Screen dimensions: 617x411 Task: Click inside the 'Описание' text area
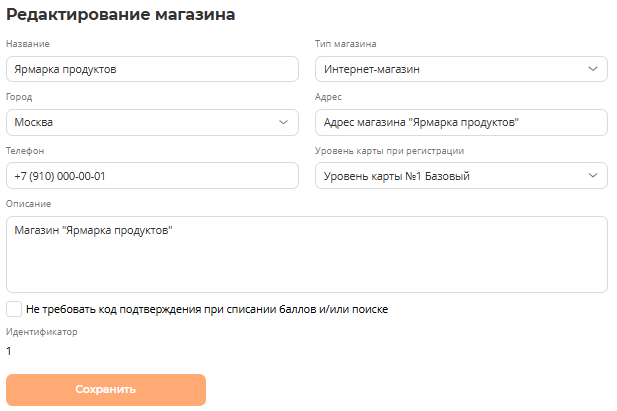[x=307, y=255]
